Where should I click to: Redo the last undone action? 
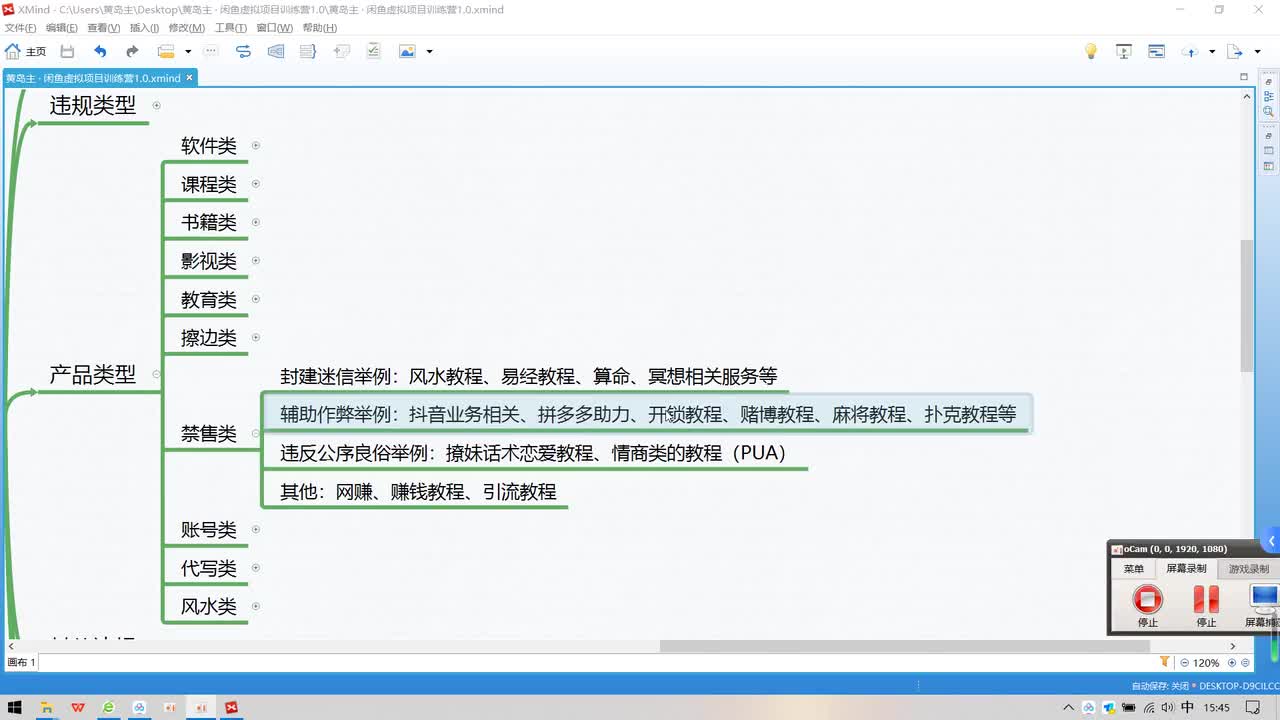(x=132, y=51)
